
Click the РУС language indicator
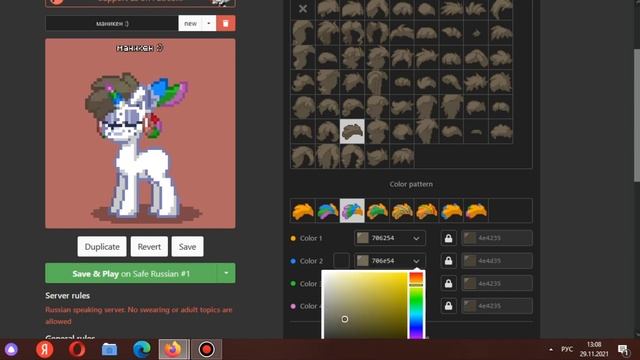pos(567,349)
